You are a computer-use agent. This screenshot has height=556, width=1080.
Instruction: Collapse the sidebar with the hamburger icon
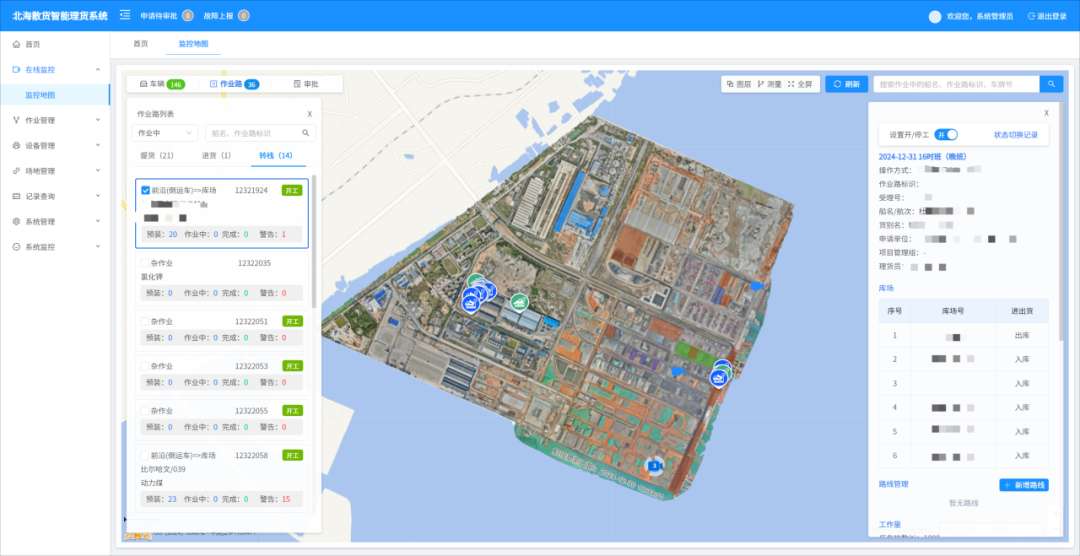[125, 15]
